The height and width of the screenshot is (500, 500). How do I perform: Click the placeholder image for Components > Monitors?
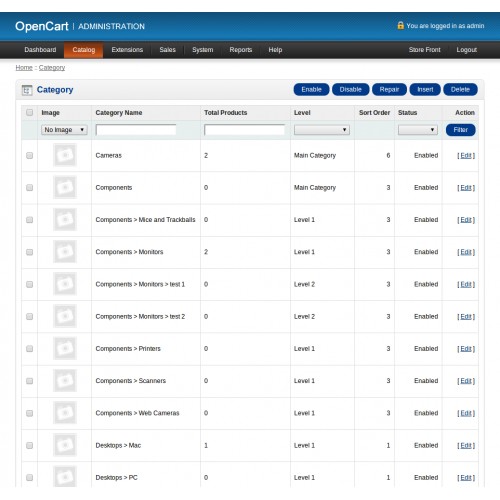(65, 252)
